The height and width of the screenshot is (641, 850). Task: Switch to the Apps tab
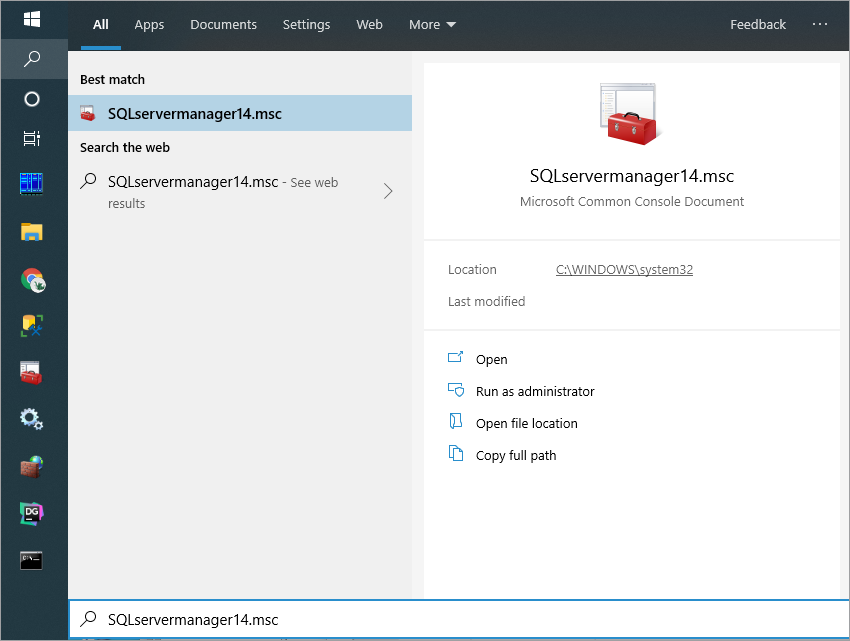coord(149,25)
